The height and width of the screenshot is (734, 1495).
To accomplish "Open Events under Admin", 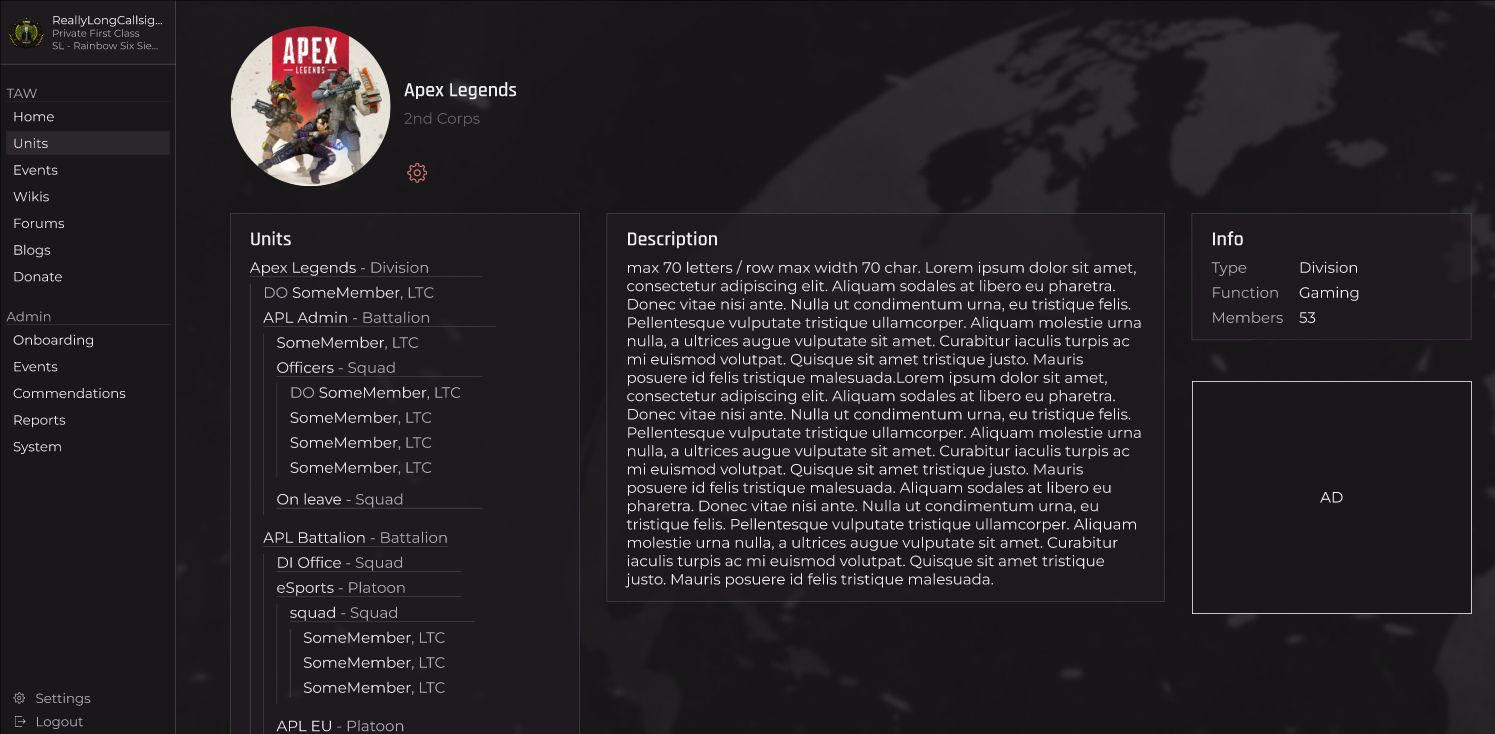I will (x=35, y=367).
